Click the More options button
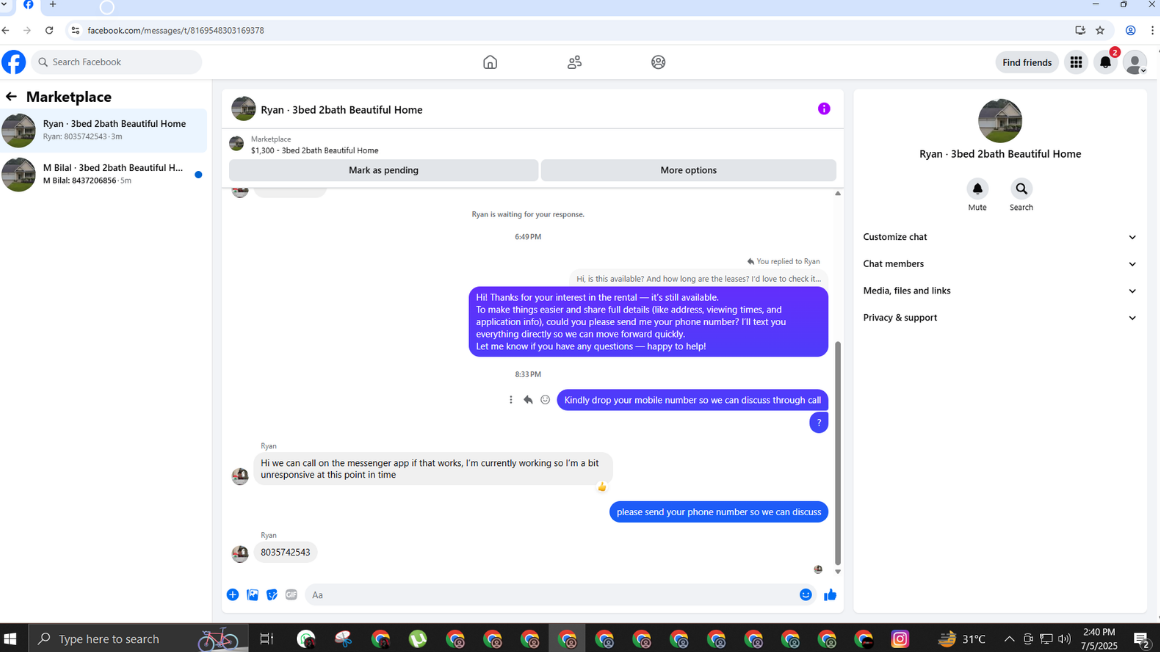1160x652 pixels. (688, 170)
